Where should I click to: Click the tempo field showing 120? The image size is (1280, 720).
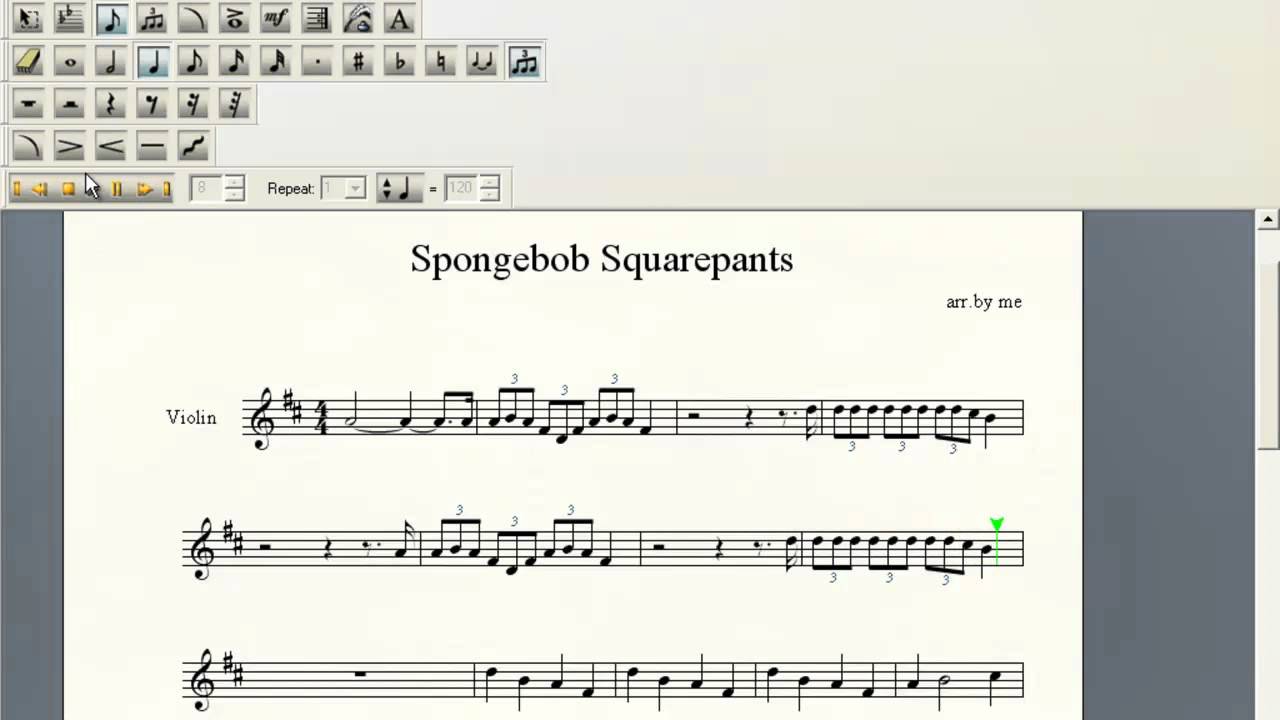(x=461, y=188)
